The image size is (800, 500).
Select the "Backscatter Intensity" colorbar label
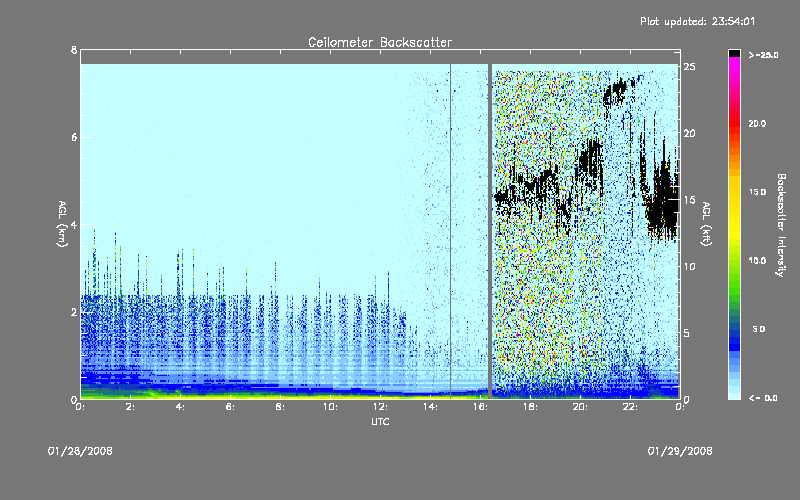[x=781, y=225]
